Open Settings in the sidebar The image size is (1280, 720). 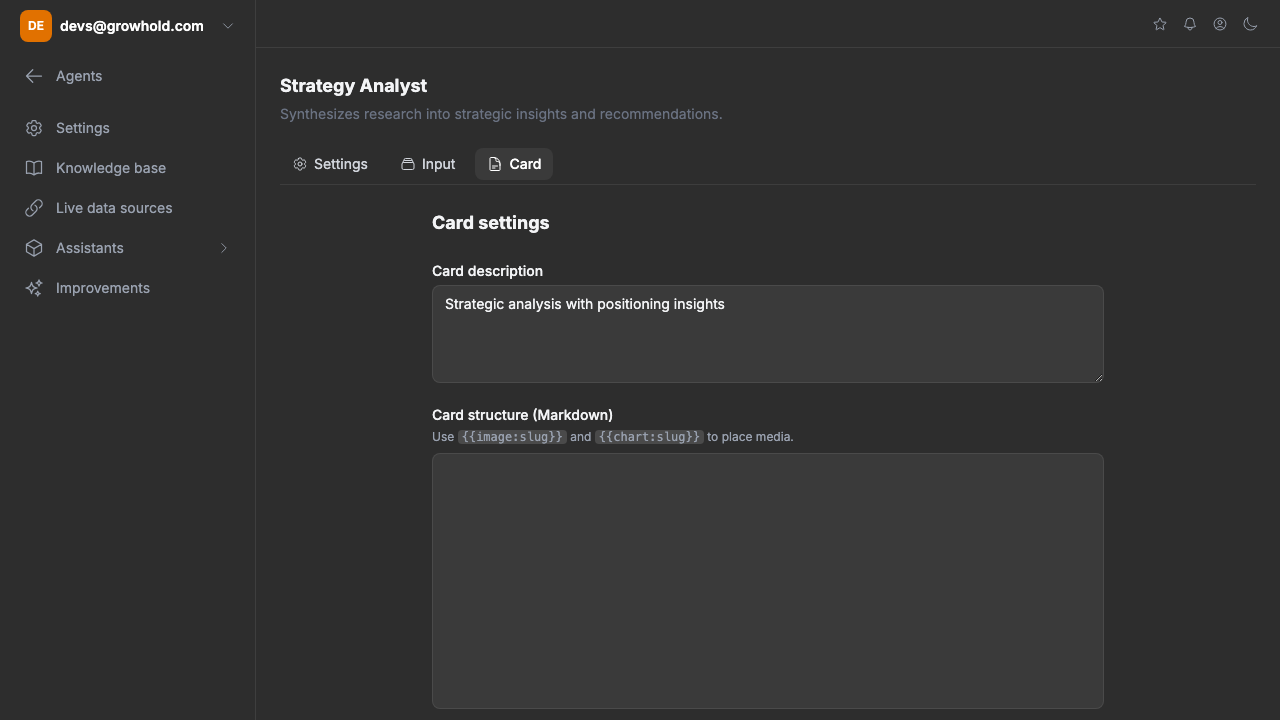point(82,128)
